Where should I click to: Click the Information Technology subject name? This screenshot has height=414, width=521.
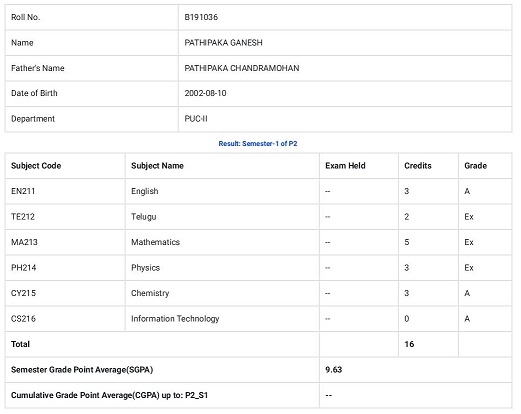175,319
